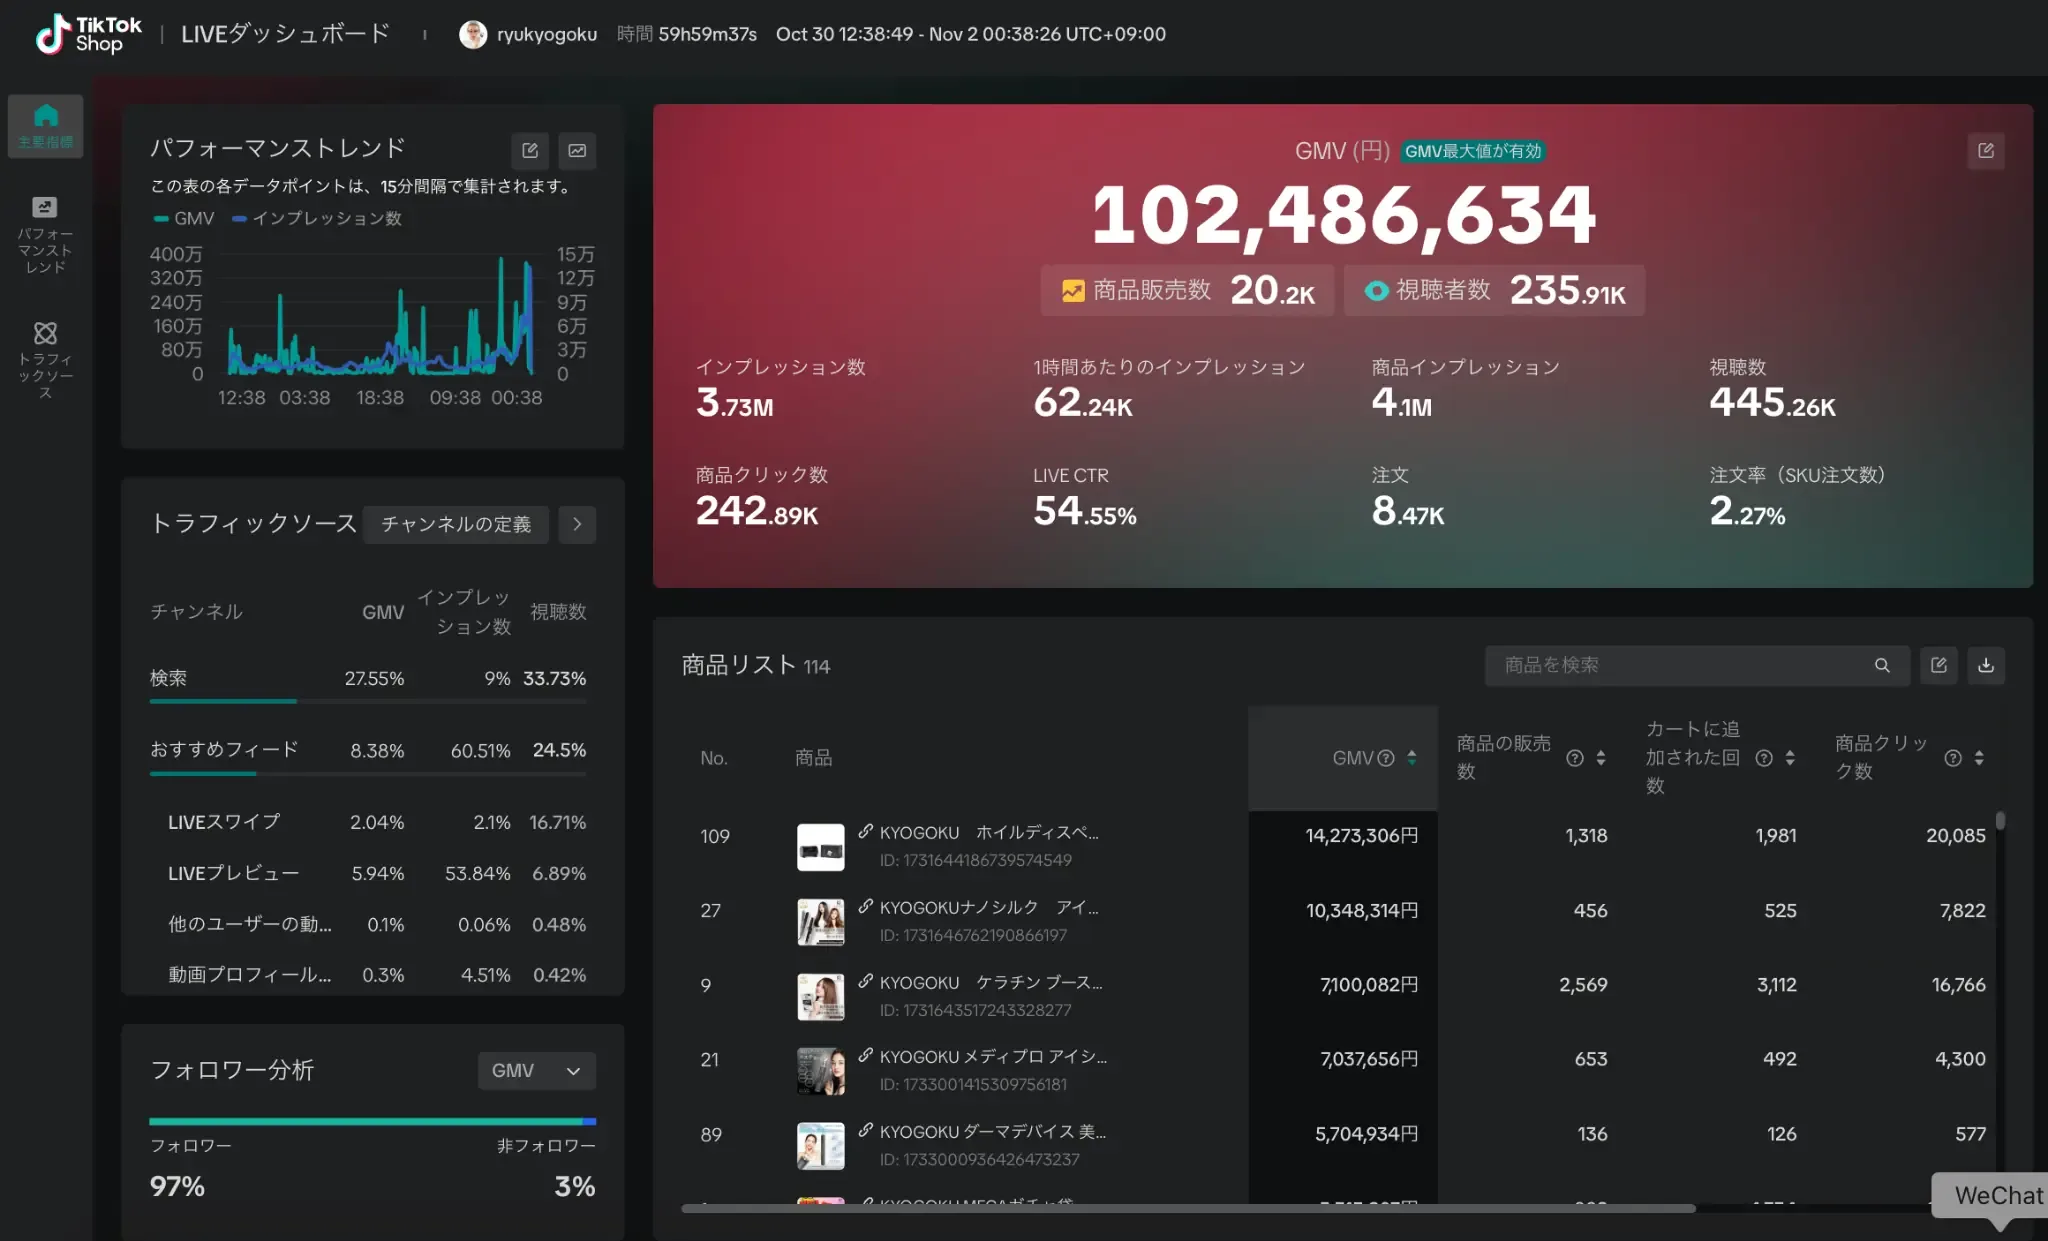Sort product list by GMV column arrows
This screenshot has width=2048, height=1241.
[1412, 758]
